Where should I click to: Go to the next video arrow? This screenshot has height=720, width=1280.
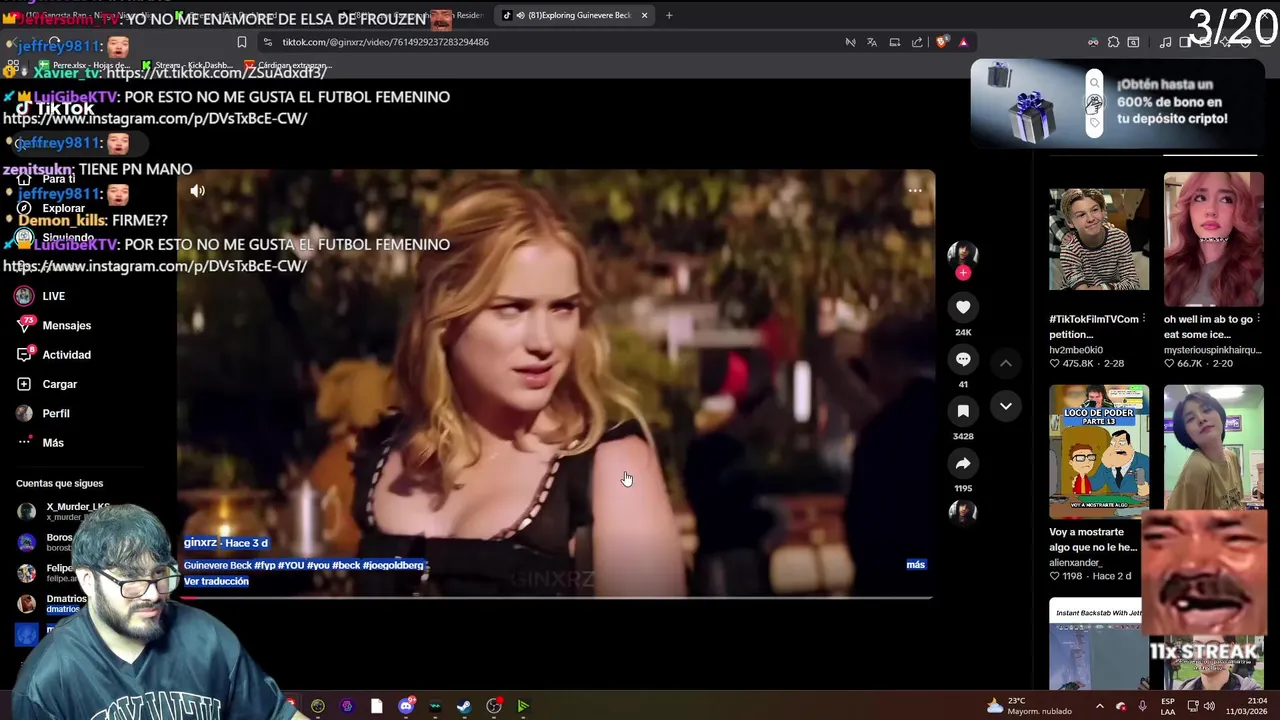tap(1006, 406)
